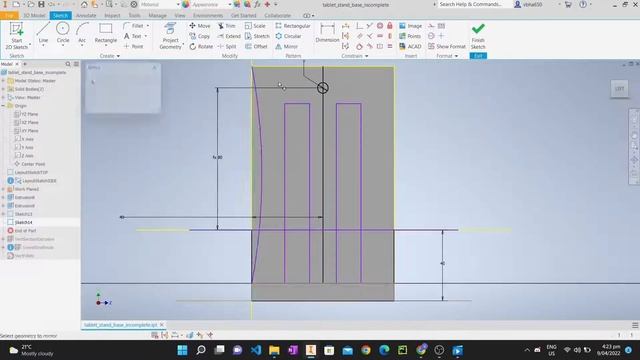
Task: Click fx parameters icon
Action: [x=257, y=4]
